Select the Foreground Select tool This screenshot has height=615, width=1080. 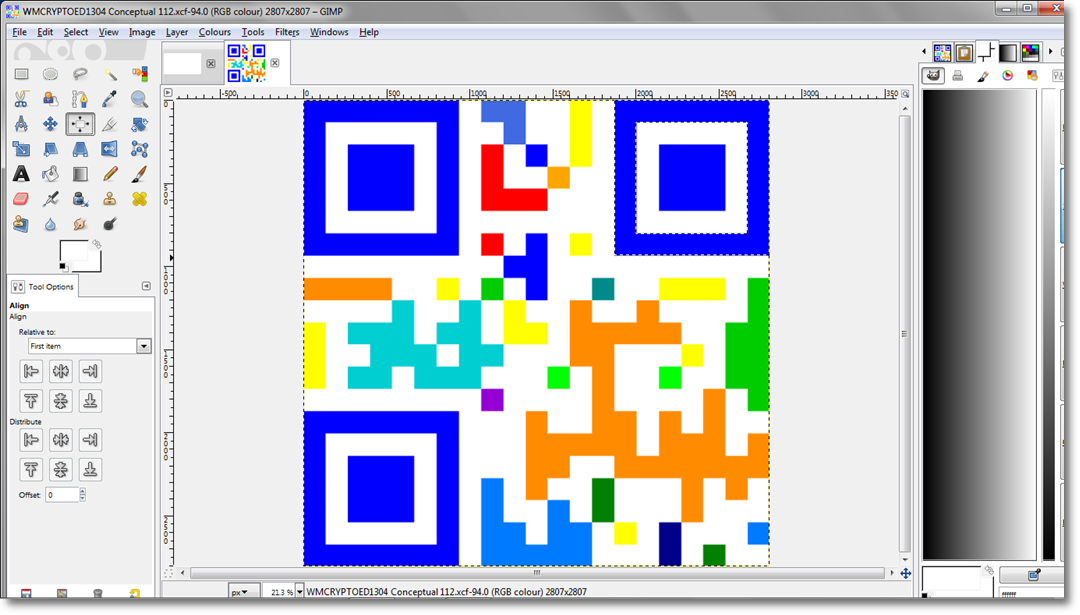point(50,99)
